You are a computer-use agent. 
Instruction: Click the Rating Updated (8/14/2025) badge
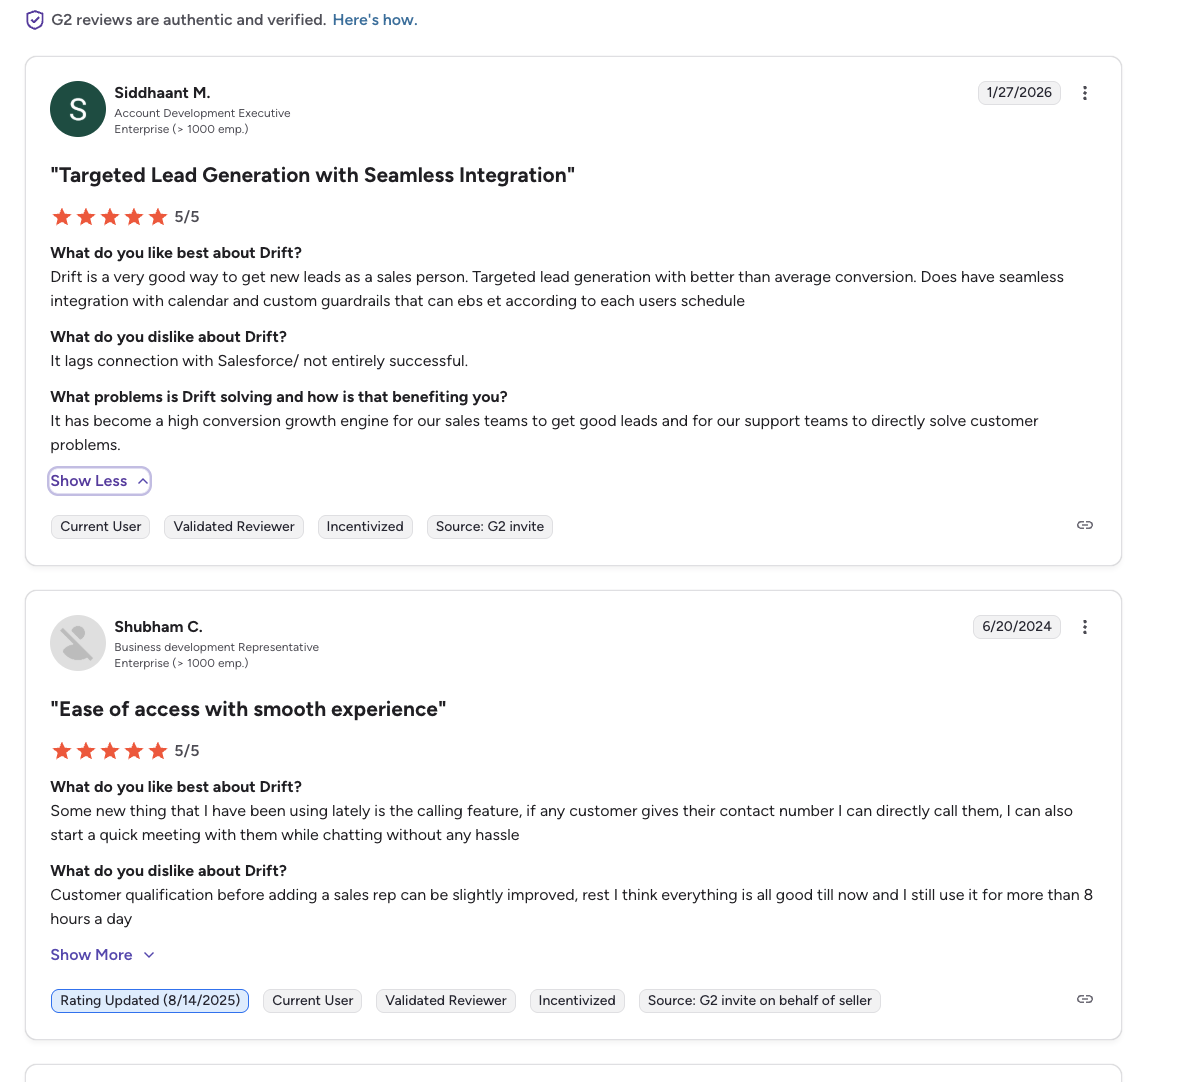[x=149, y=1000]
